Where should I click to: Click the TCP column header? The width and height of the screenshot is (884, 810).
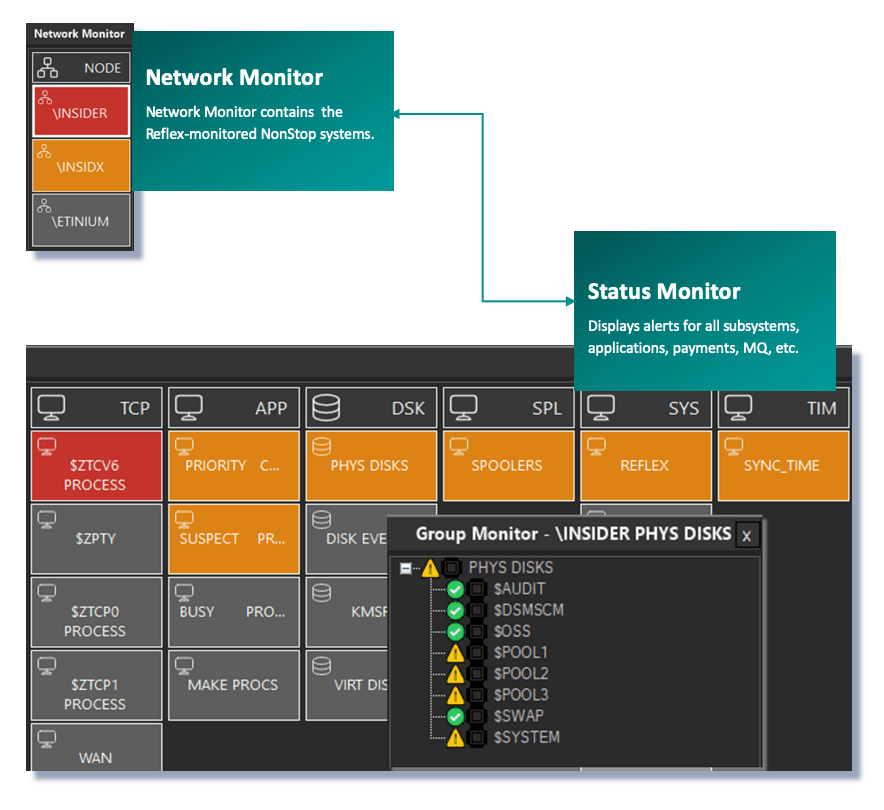(96, 408)
